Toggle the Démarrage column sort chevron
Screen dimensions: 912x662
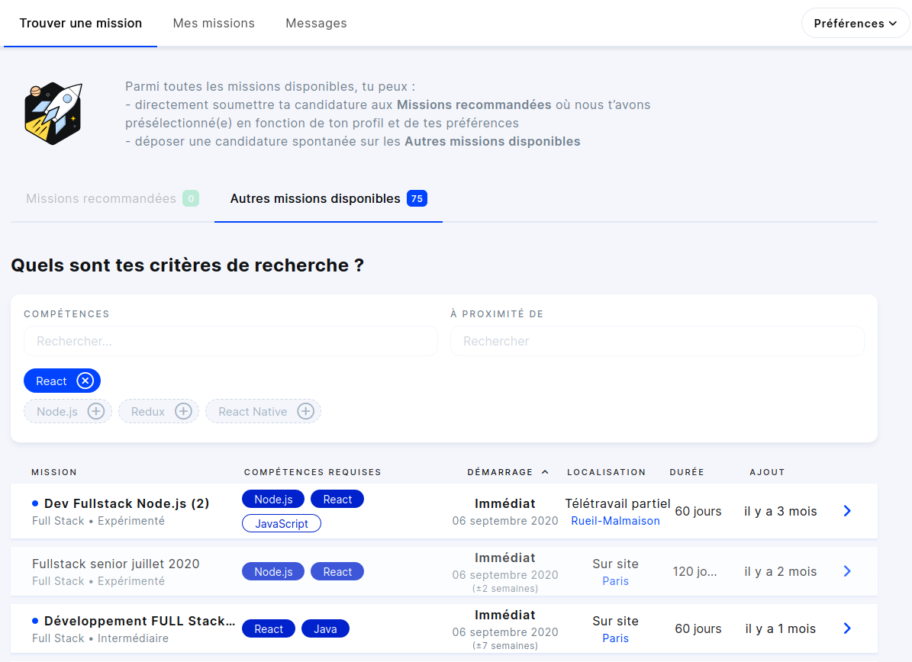point(545,471)
